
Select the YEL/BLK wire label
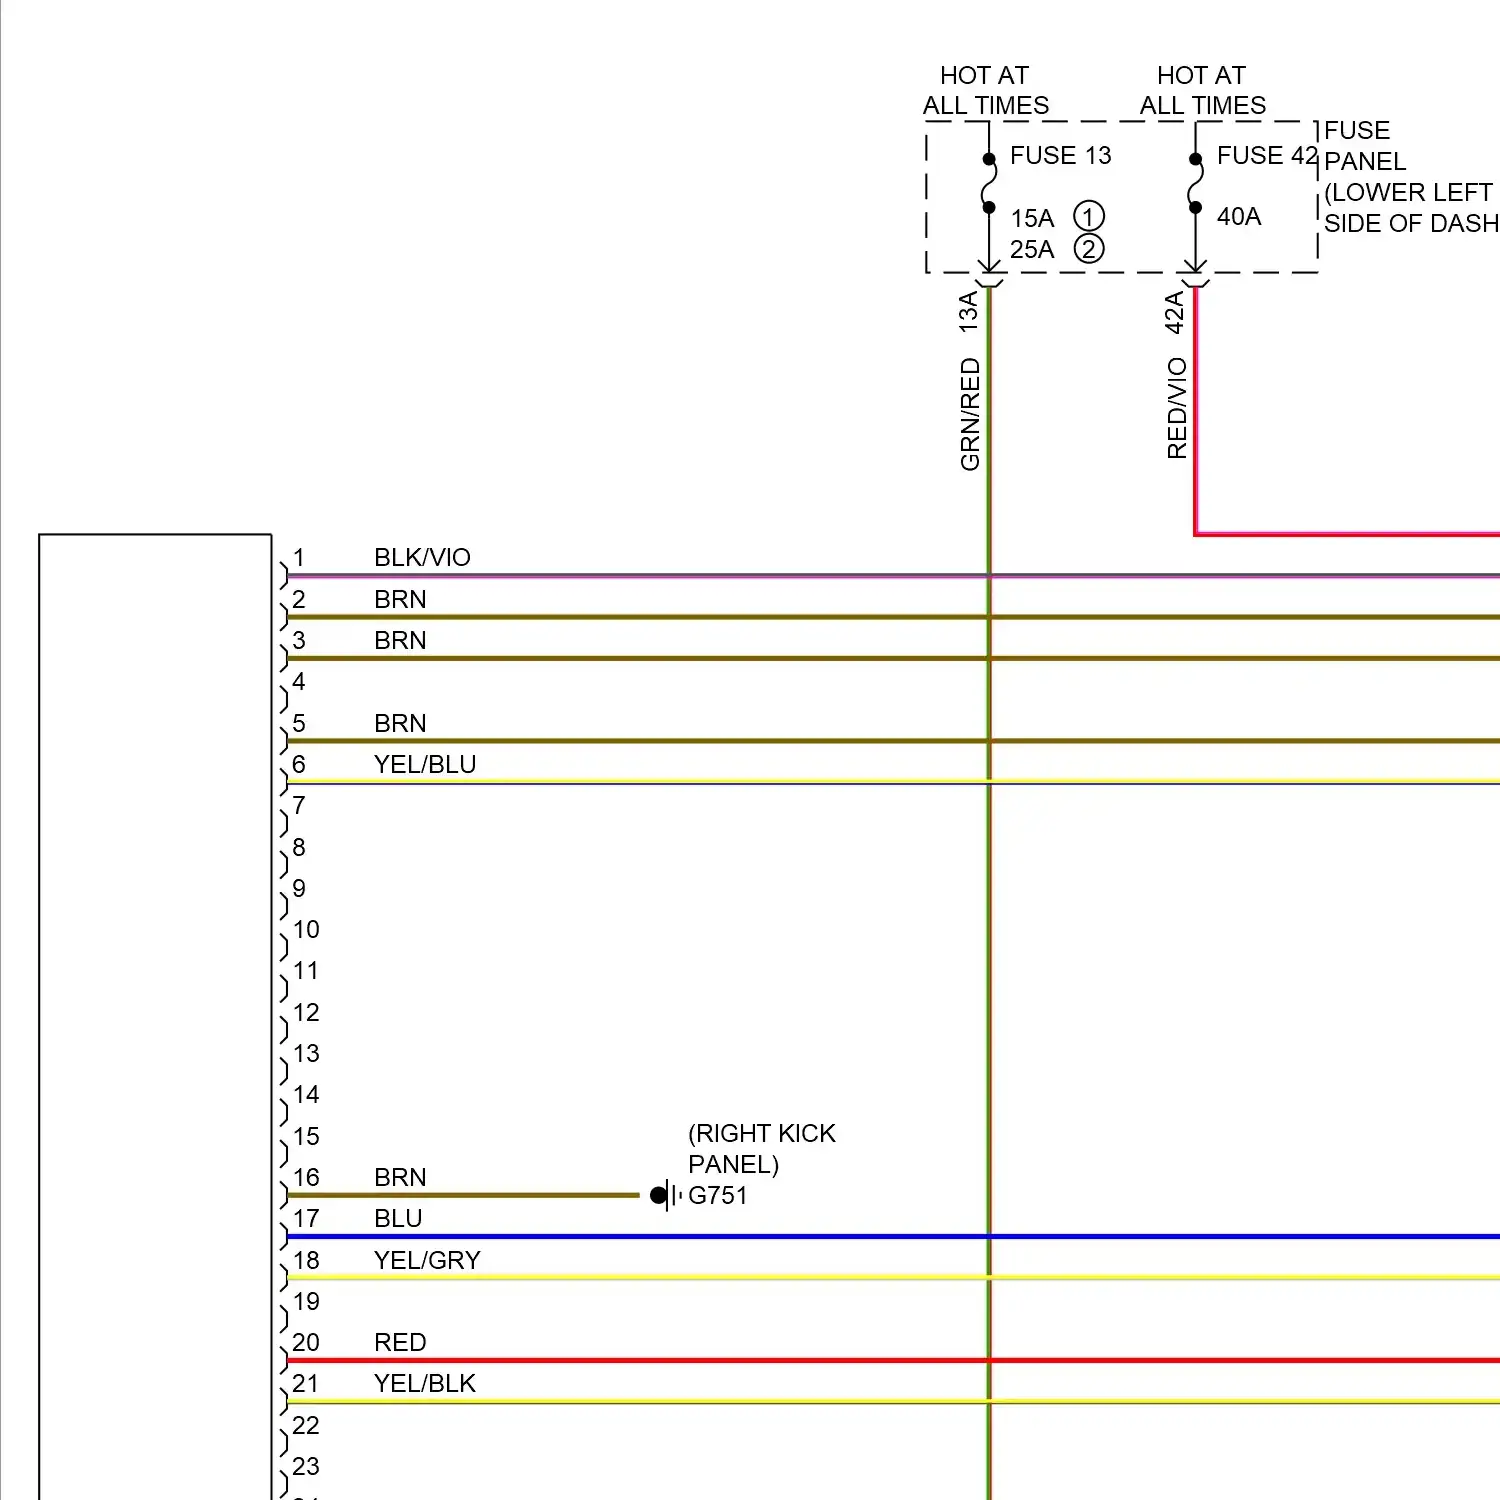click(425, 1383)
